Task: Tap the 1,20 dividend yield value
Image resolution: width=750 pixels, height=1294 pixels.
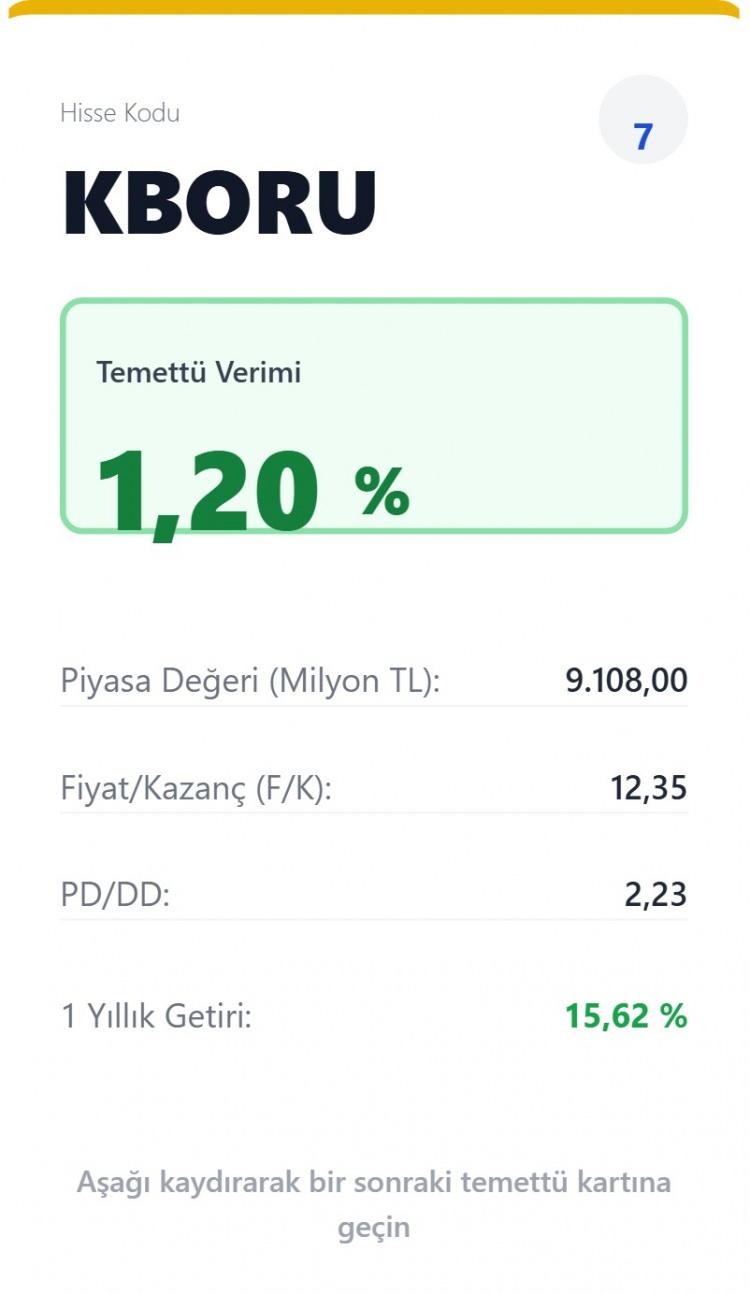Action: pyautogui.click(x=206, y=491)
